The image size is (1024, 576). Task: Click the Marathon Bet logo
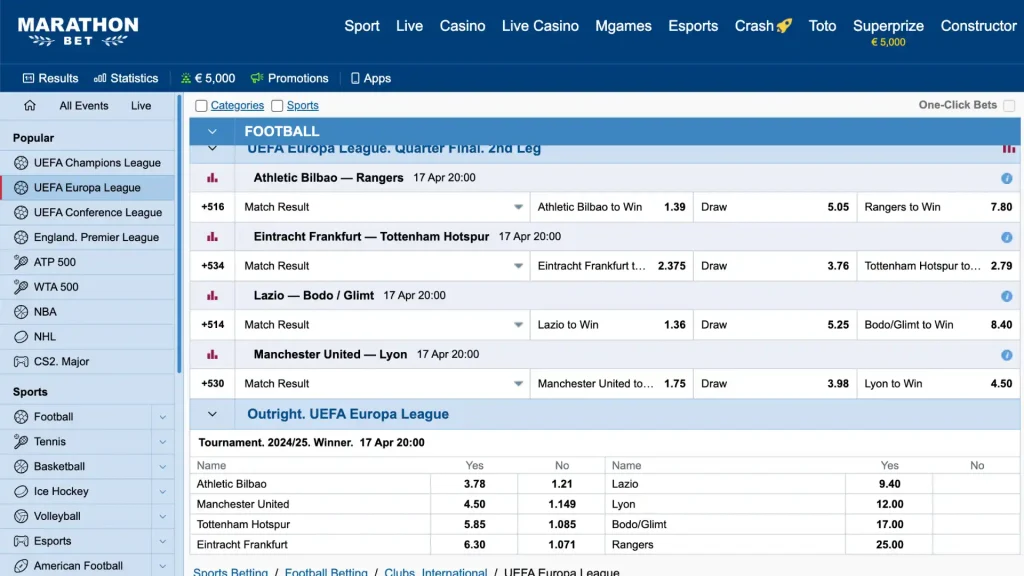tap(78, 31)
